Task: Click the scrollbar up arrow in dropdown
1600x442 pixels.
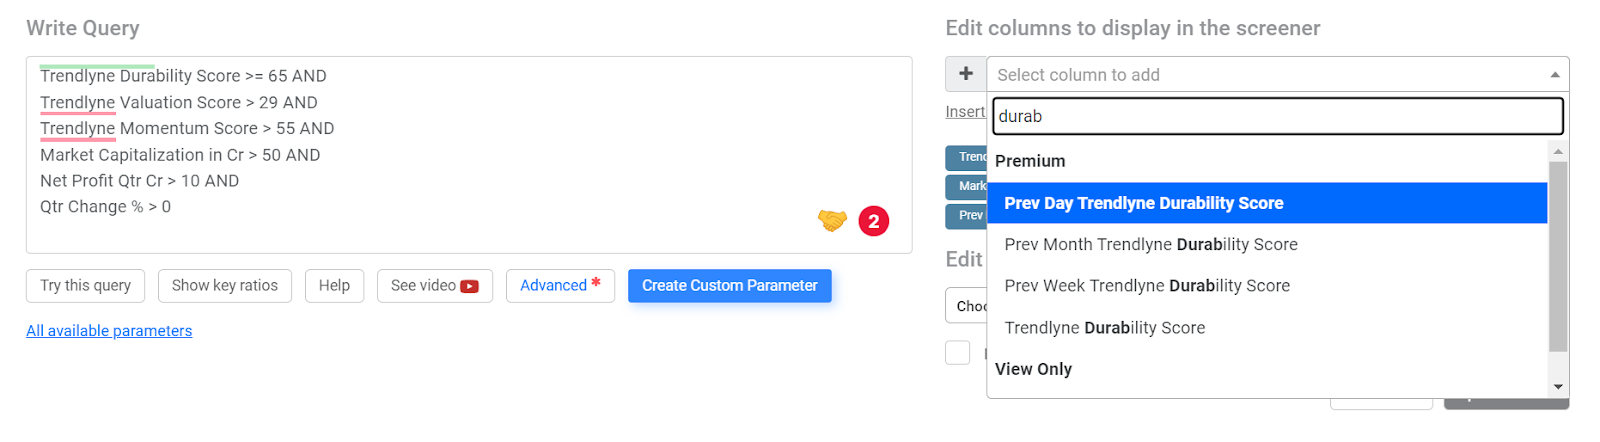Action: 1558,151
